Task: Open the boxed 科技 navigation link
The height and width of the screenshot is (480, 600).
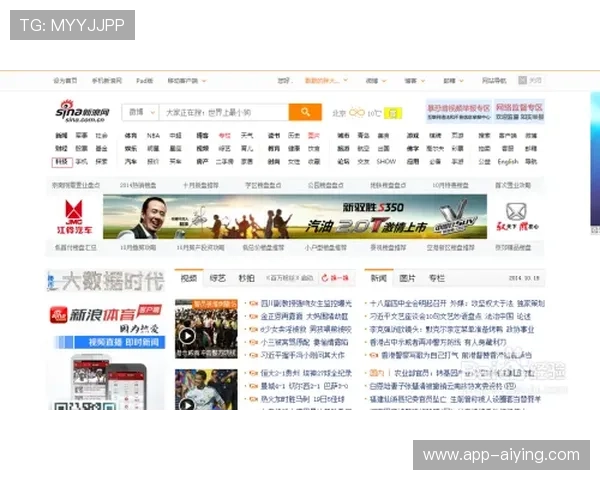Action: [x=62, y=162]
